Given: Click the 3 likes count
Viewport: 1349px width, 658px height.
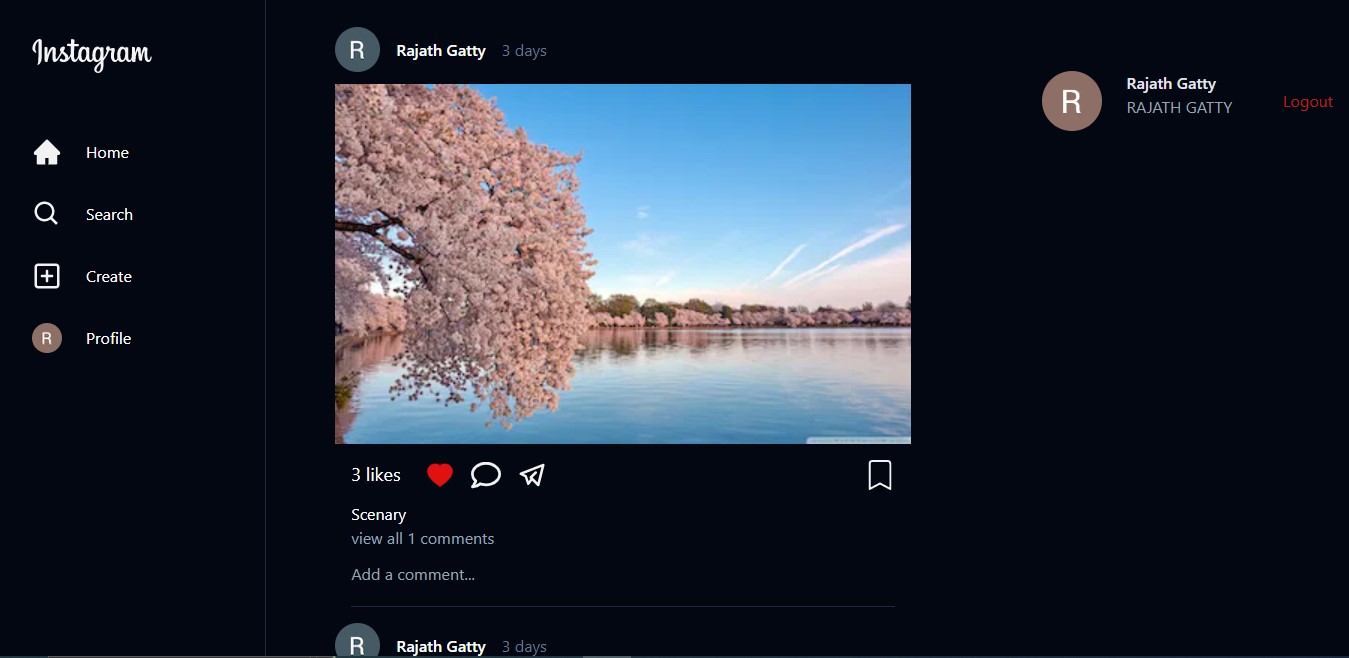Looking at the screenshot, I should pos(375,474).
